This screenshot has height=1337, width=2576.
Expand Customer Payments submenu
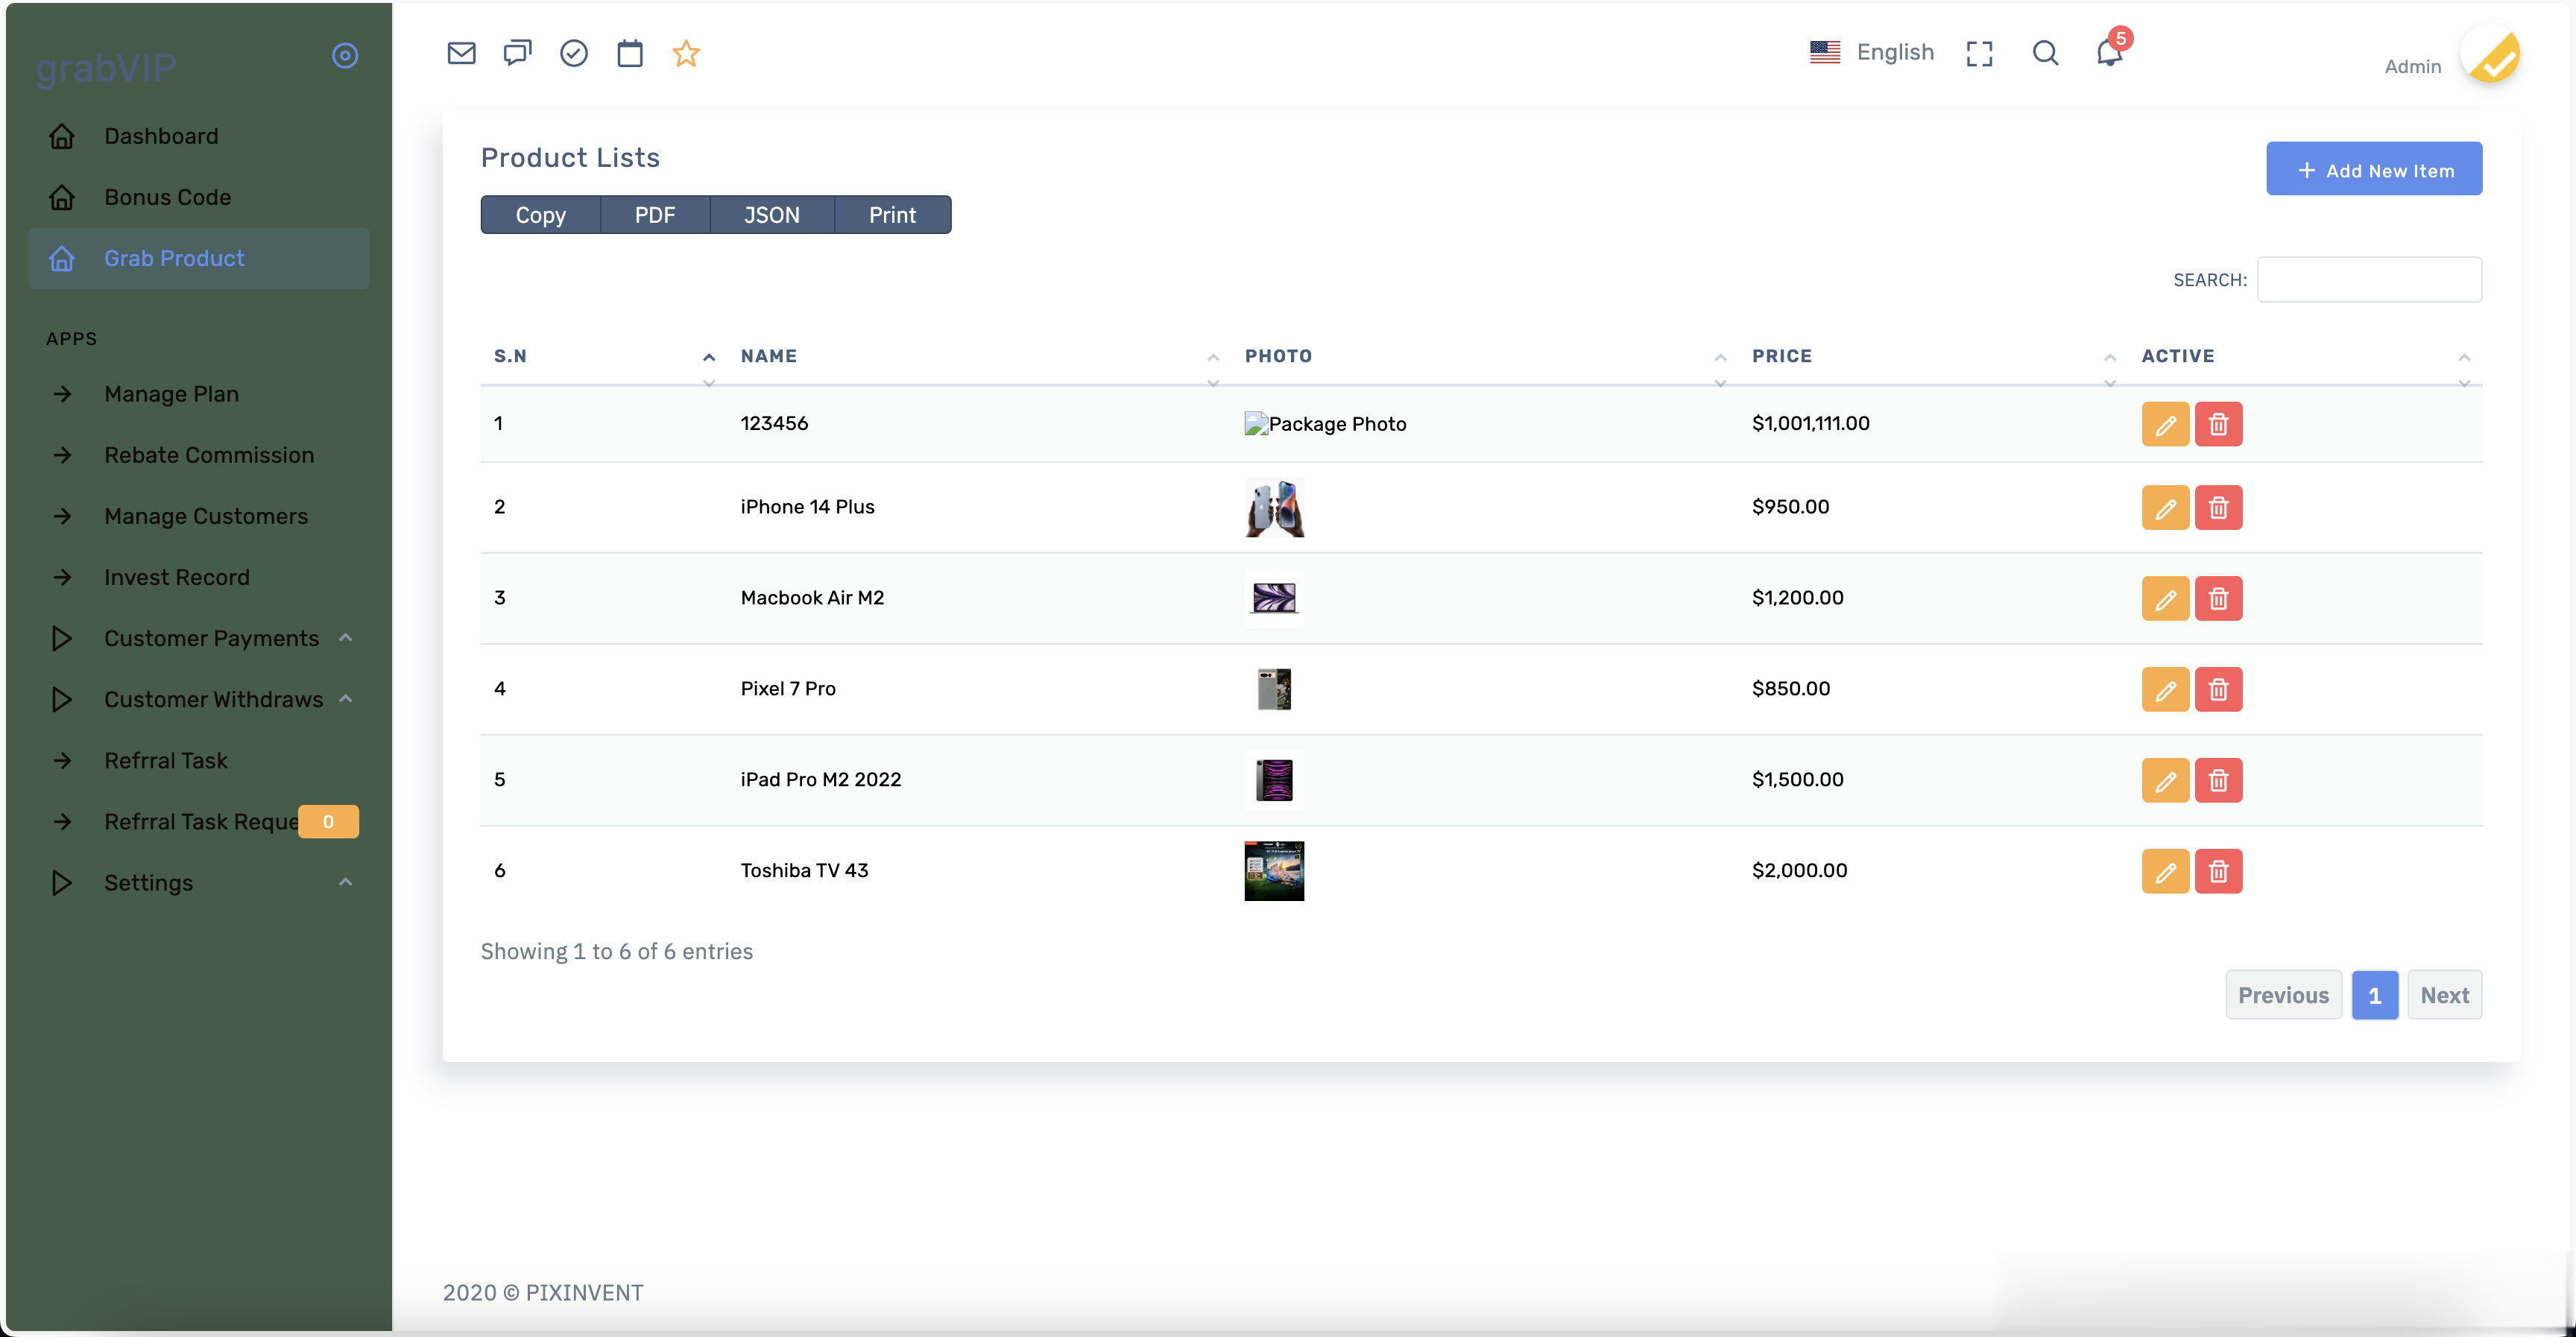[x=211, y=638]
